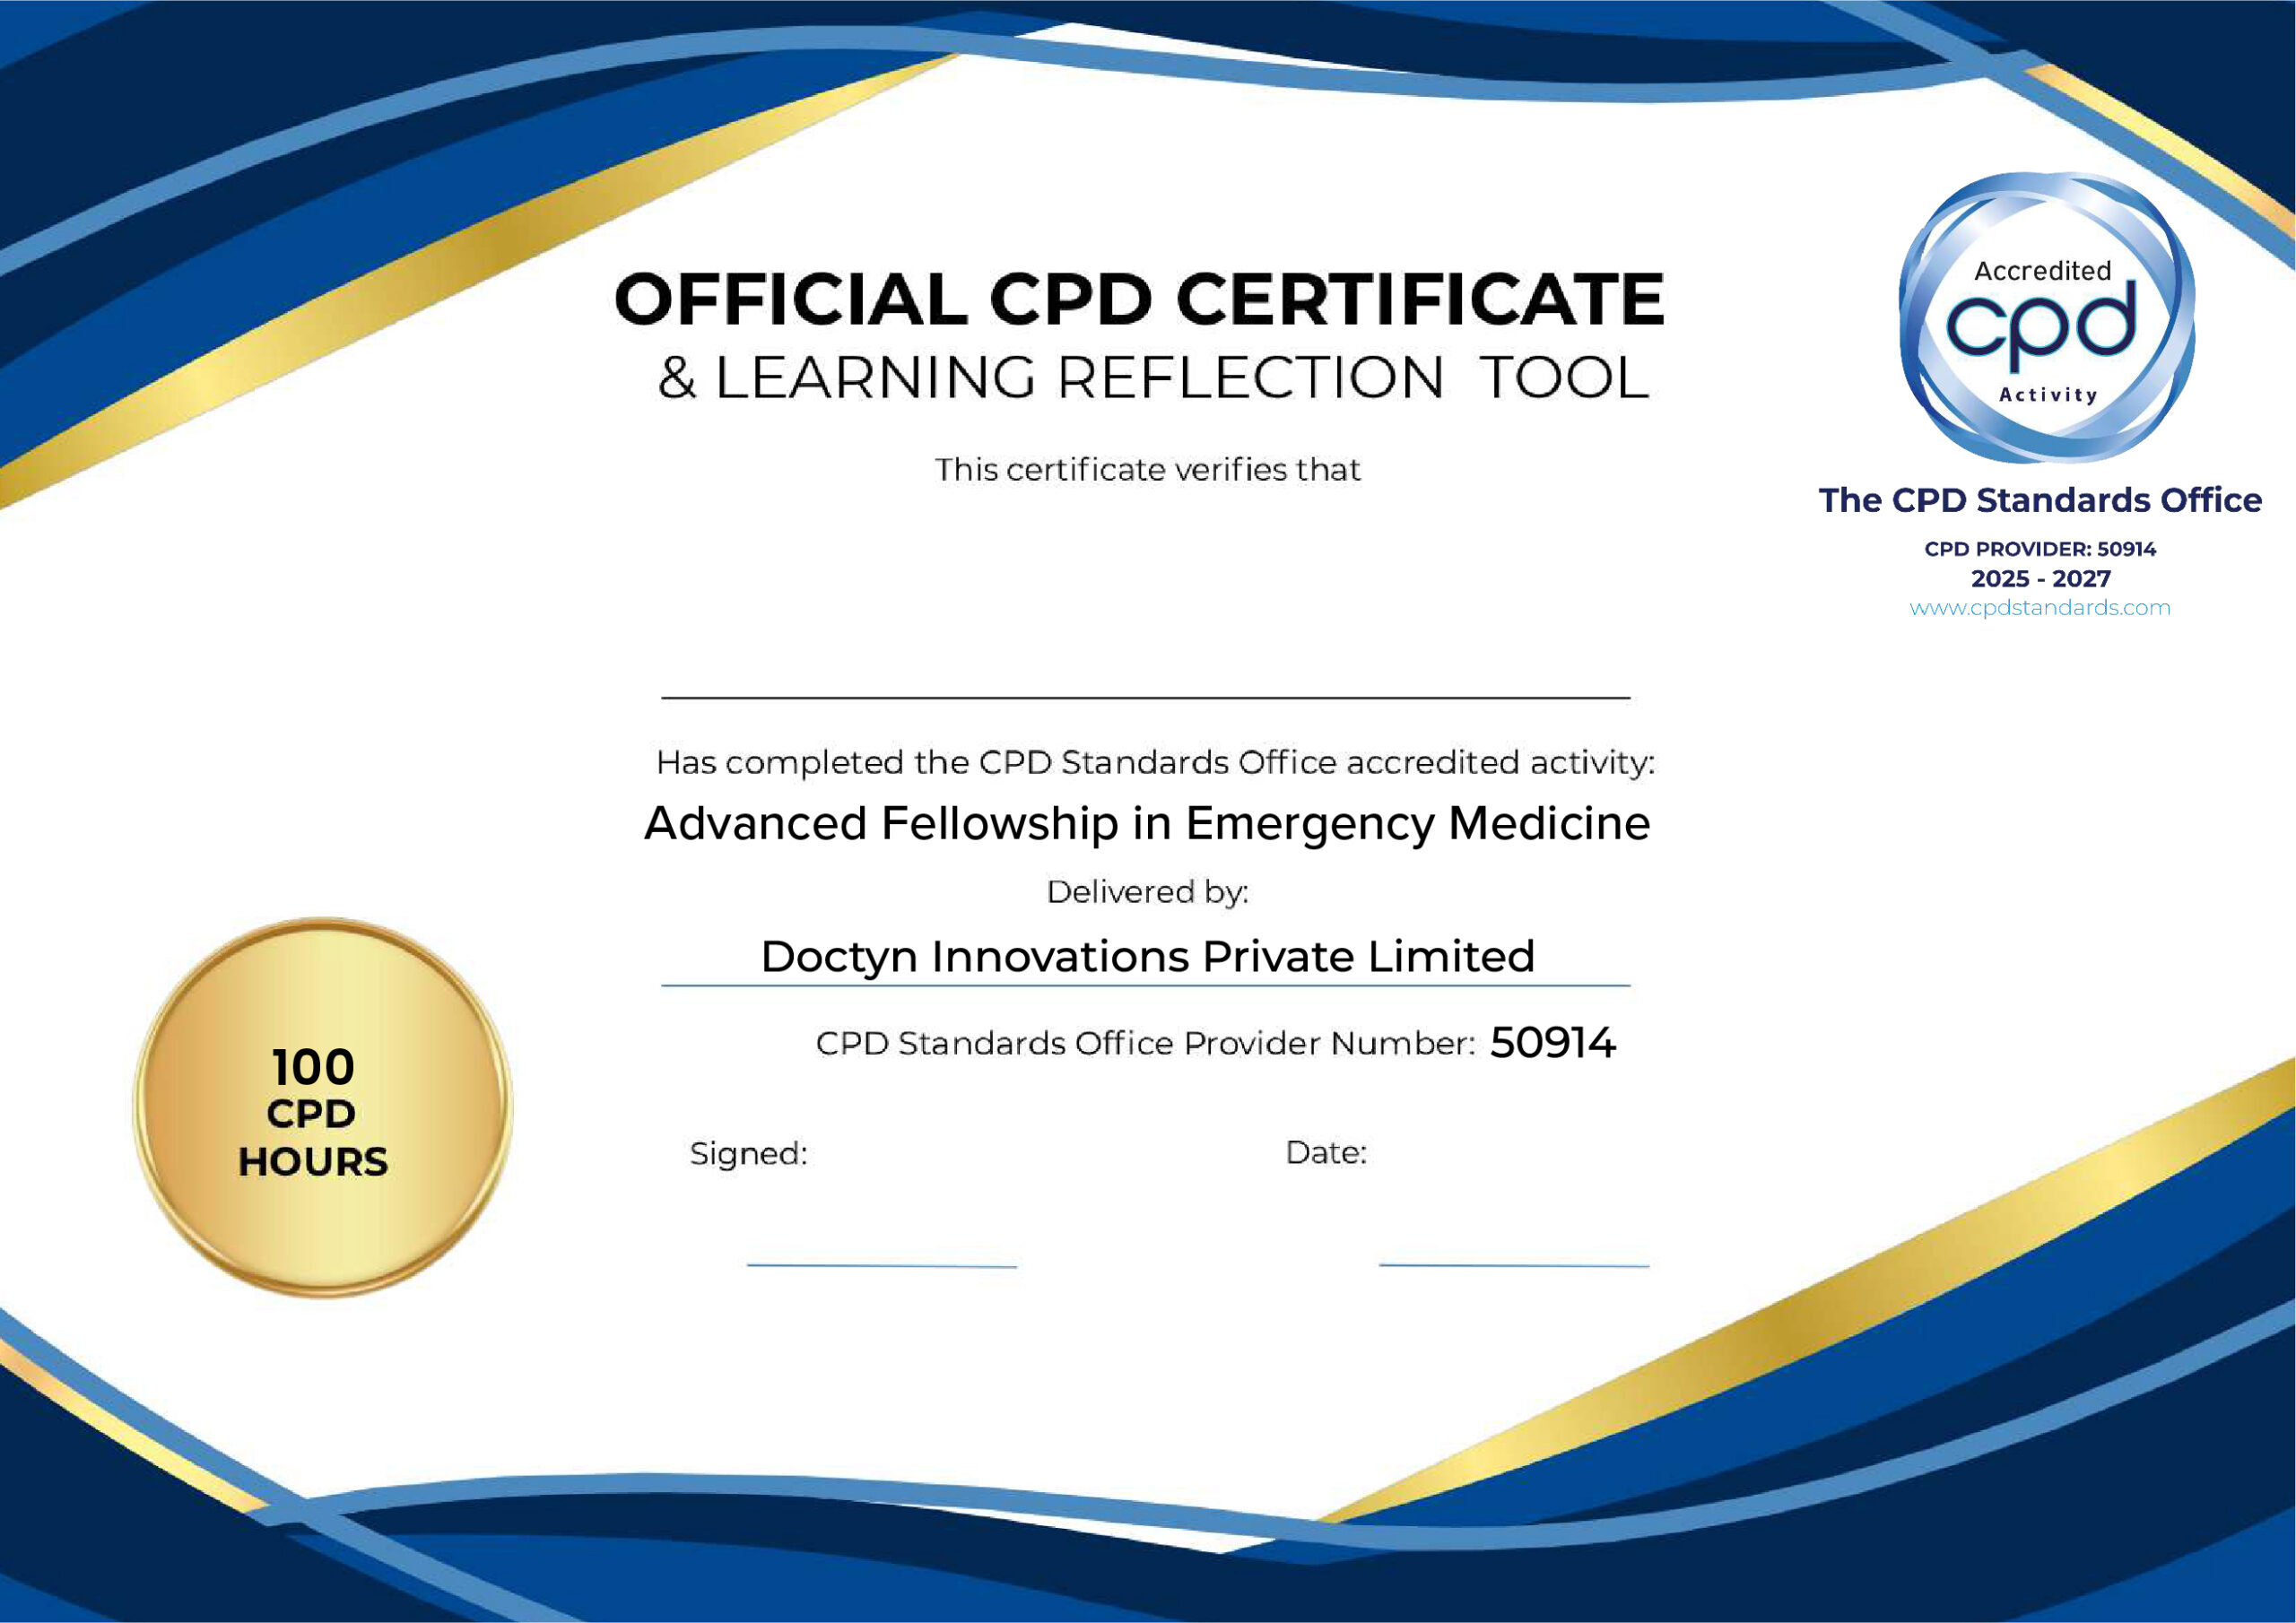
Task: Click 'CPD Standards Office Provider Number:' label
Action: 1145,1044
